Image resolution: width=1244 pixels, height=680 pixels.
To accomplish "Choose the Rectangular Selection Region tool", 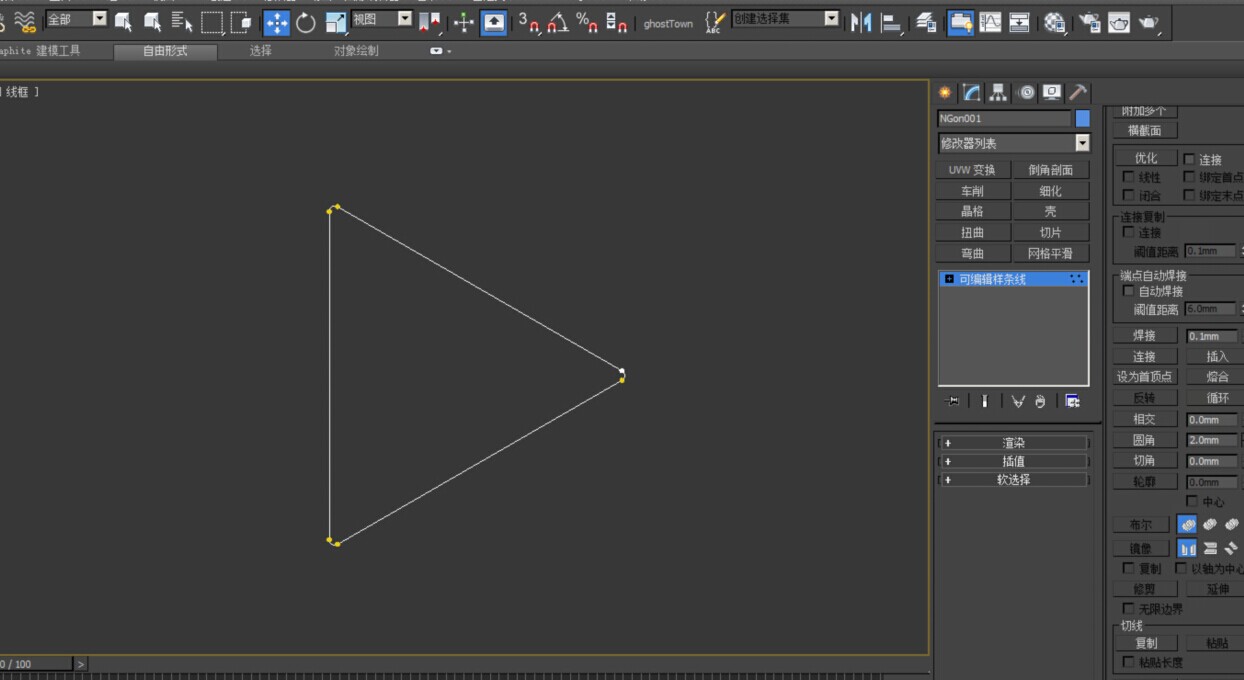I will tap(212, 22).
